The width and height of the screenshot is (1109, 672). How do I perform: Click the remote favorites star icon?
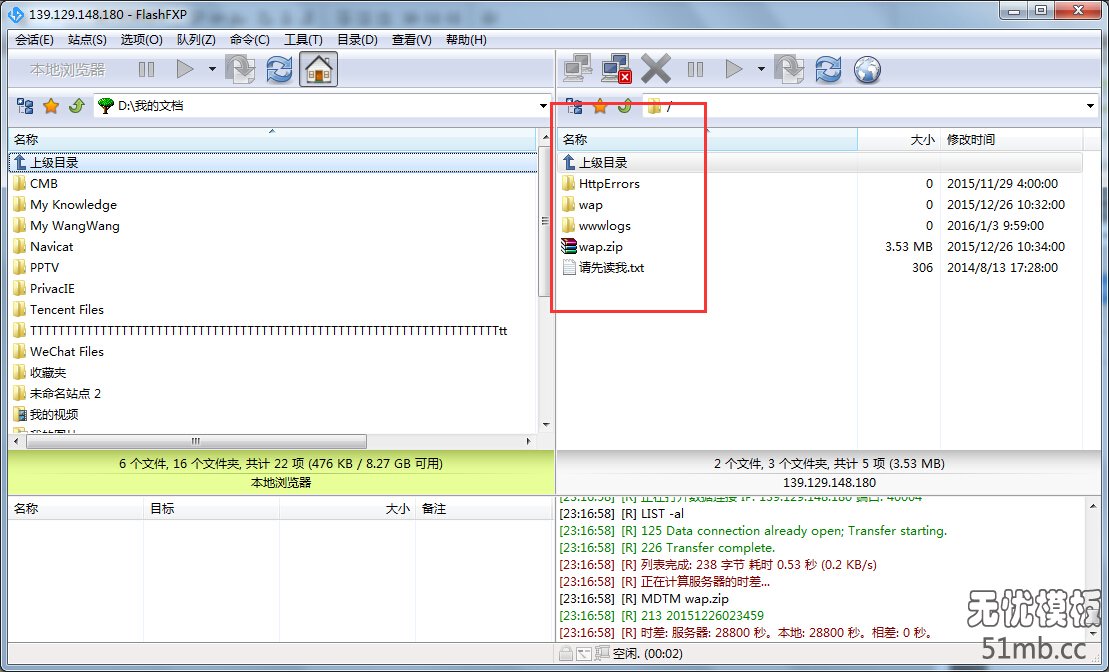coord(600,106)
